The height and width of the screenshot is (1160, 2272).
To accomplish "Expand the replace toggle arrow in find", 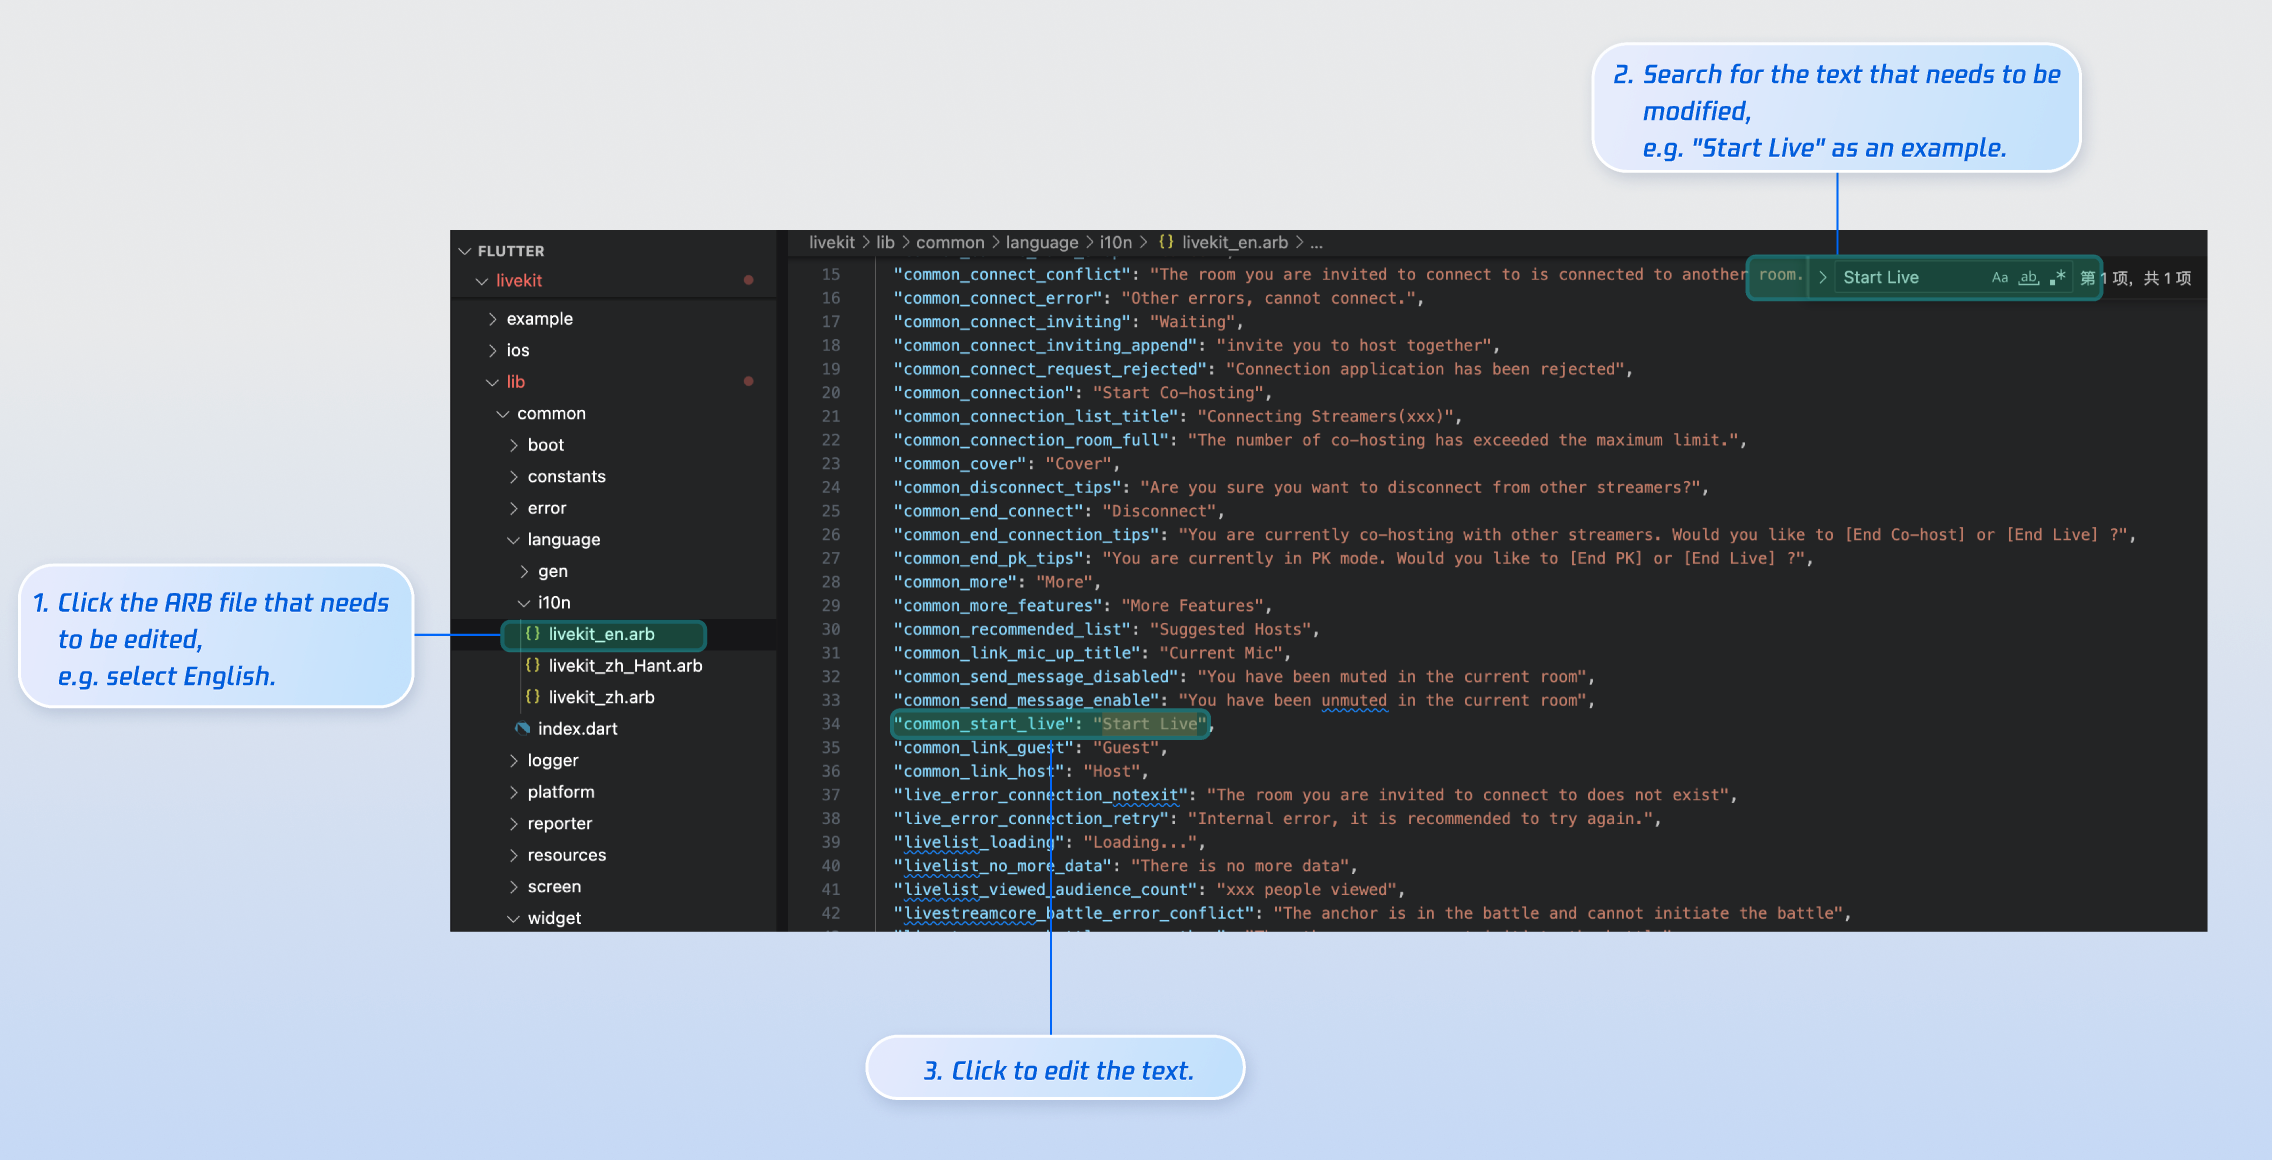I will click(x=1823, y=278).
